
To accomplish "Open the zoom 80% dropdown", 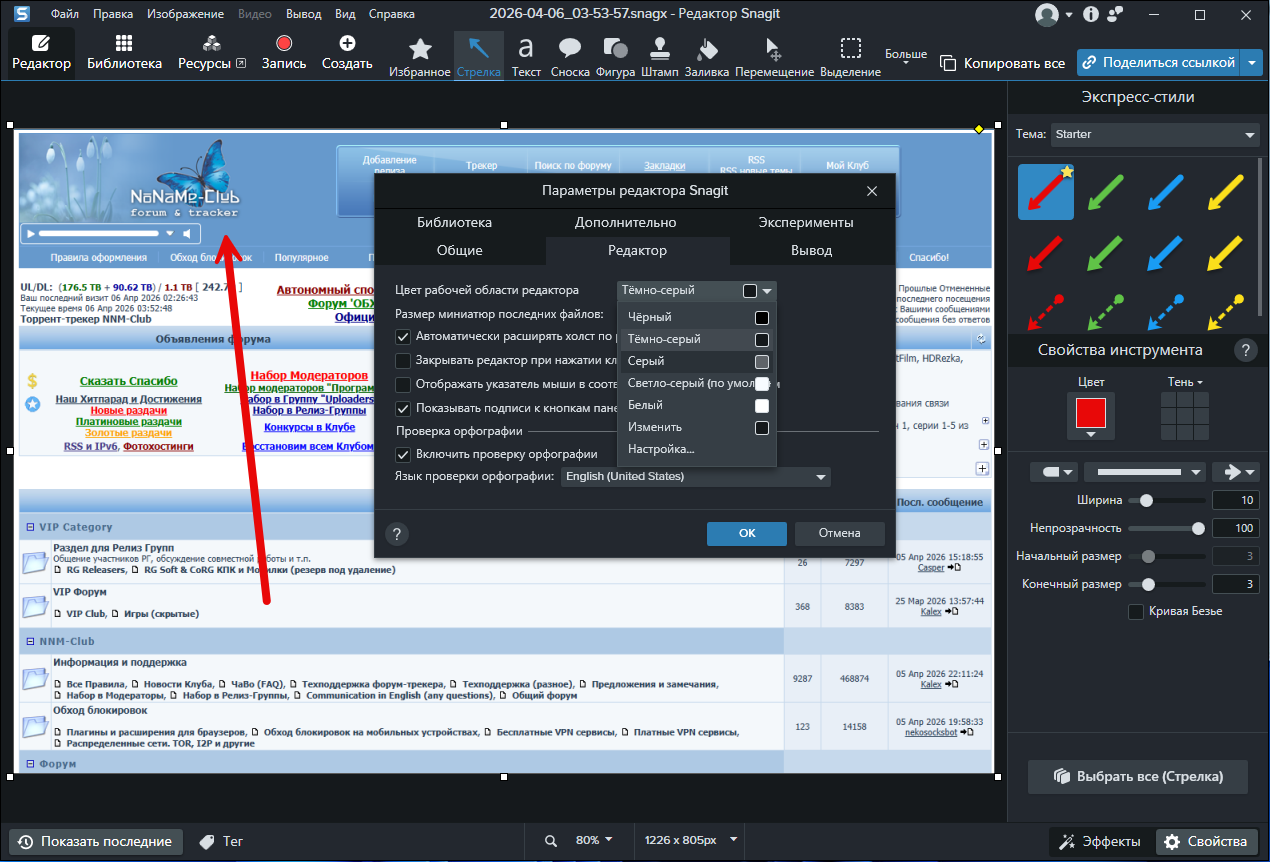I will pyautogui.click(x=594, y=840).
